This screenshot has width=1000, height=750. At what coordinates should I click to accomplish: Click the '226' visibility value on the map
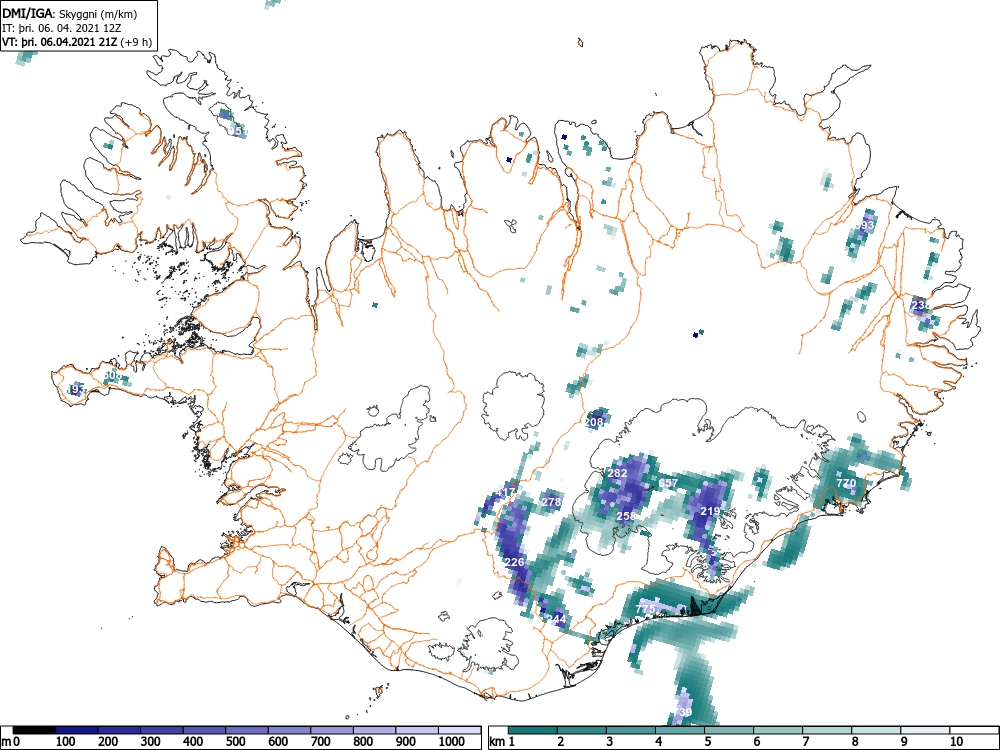tap(514, 562)
